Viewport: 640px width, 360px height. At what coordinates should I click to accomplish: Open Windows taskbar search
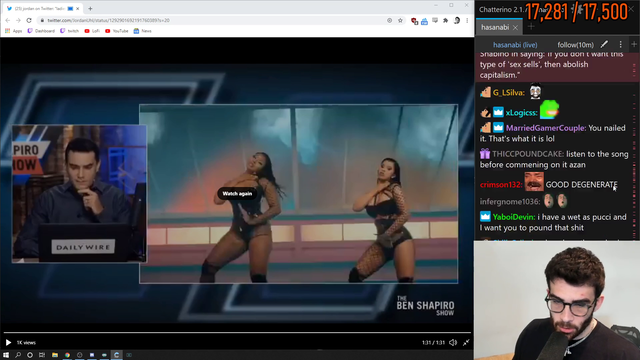click(18, 355)
